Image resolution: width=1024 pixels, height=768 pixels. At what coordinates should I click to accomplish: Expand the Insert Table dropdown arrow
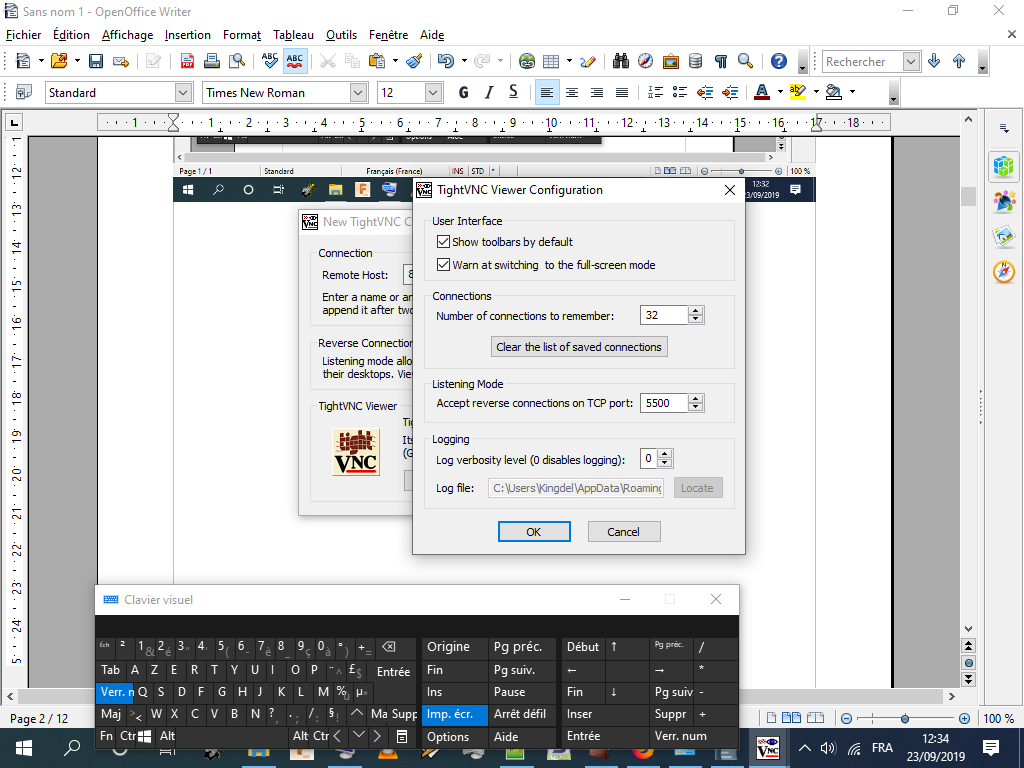[569, 61]
